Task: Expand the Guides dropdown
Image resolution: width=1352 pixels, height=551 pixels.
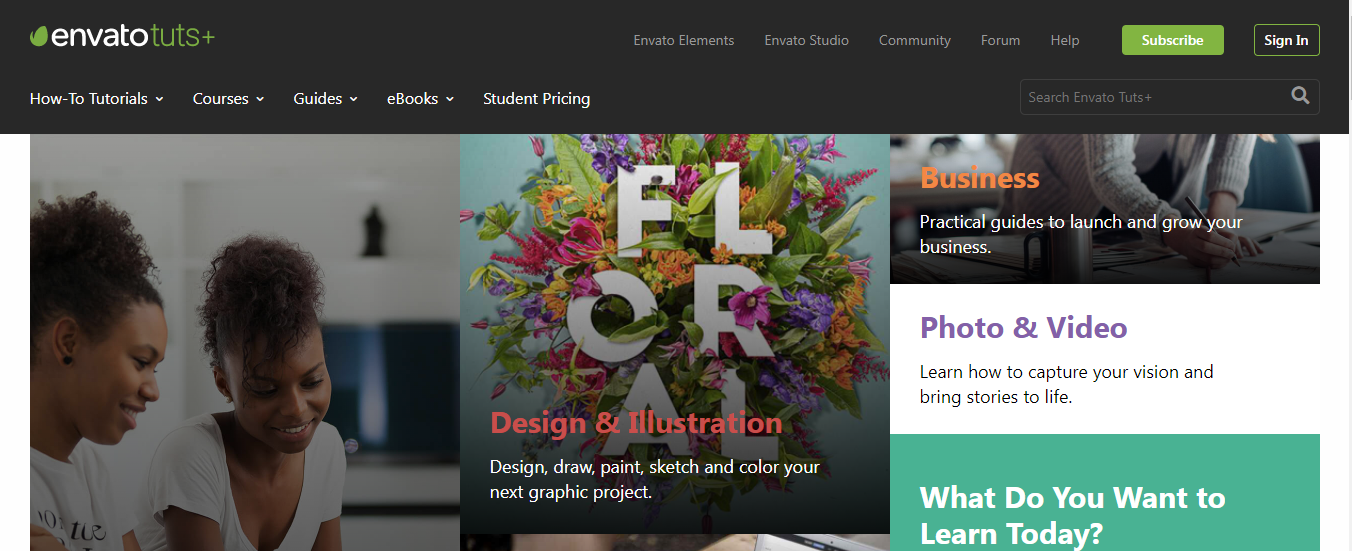Action: (x=325, y=99)
